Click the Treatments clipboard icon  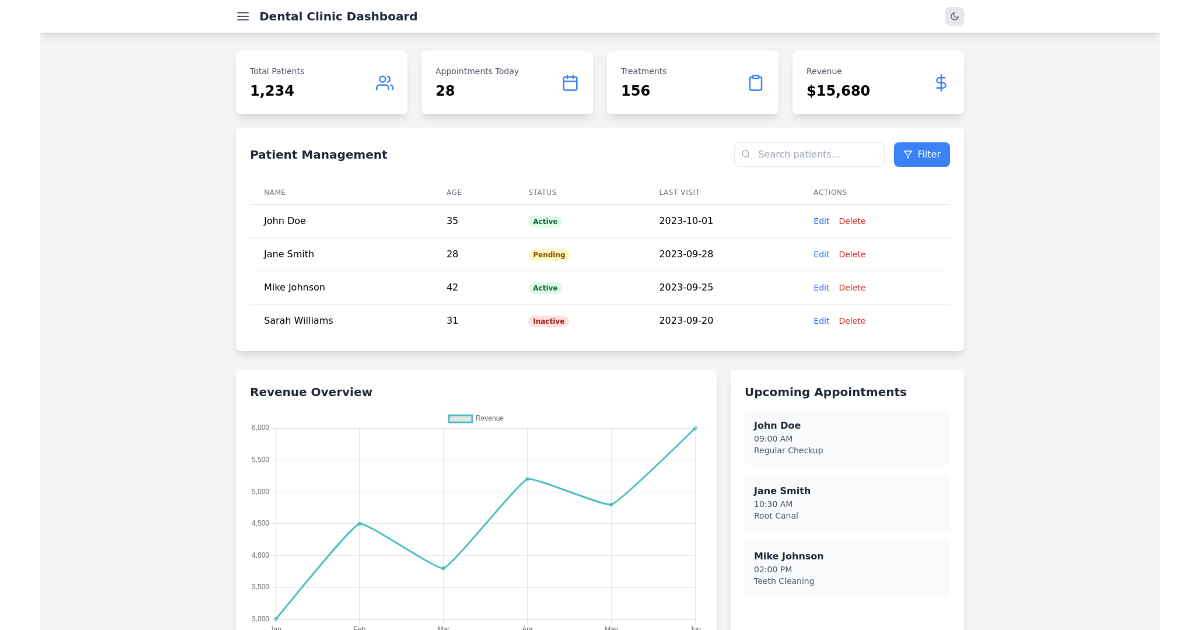tap(755, 83)
